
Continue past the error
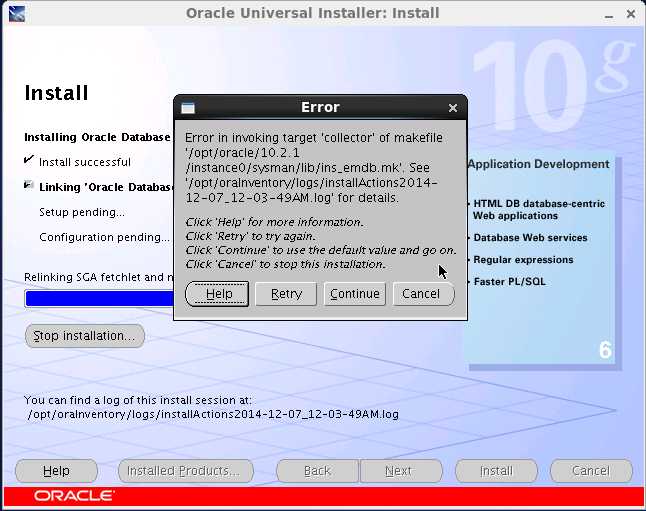(x=355, y=294)
